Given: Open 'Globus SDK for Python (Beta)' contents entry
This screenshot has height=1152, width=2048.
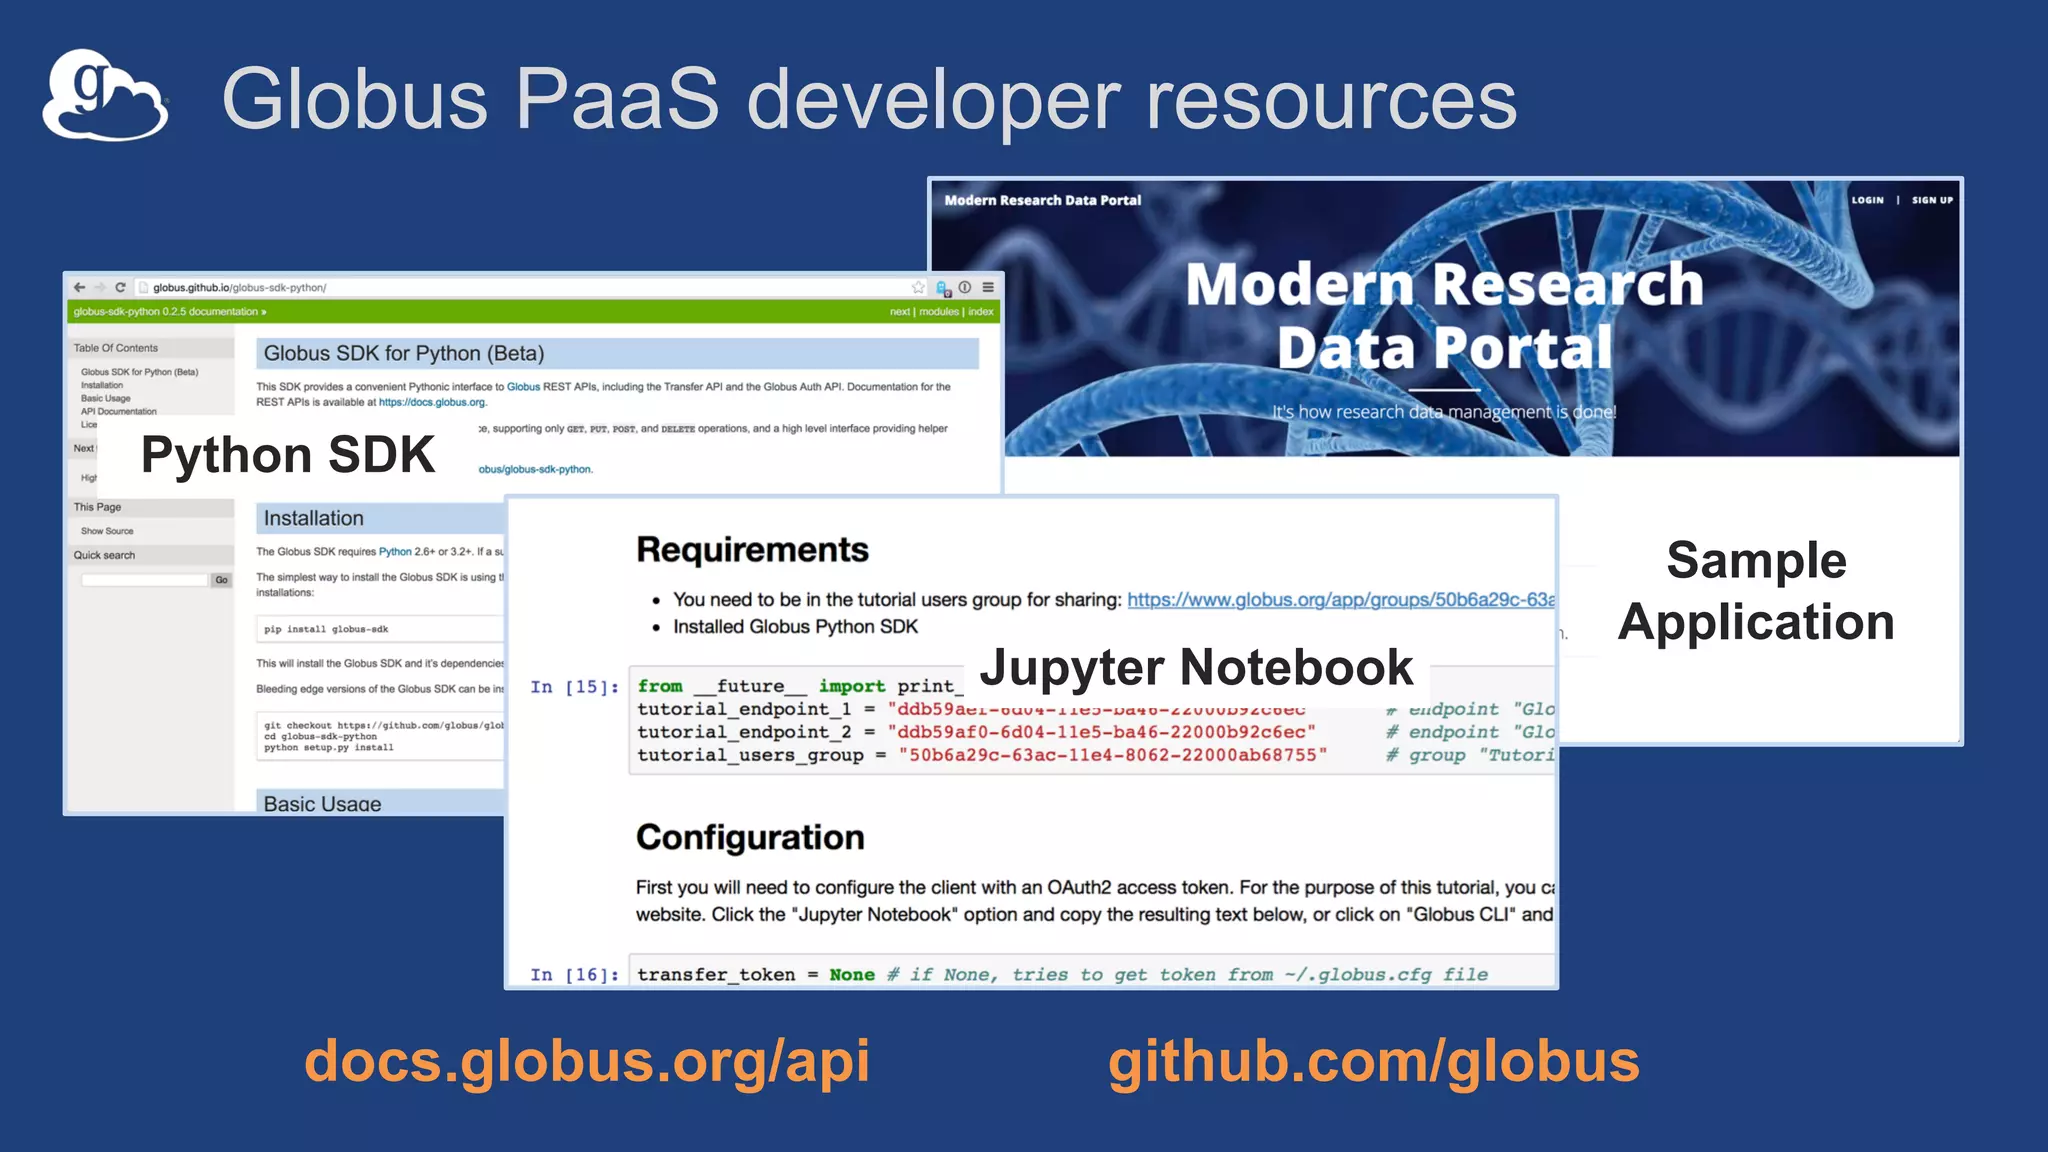Looking at the screenshot, I should click(x=139, y=372).
